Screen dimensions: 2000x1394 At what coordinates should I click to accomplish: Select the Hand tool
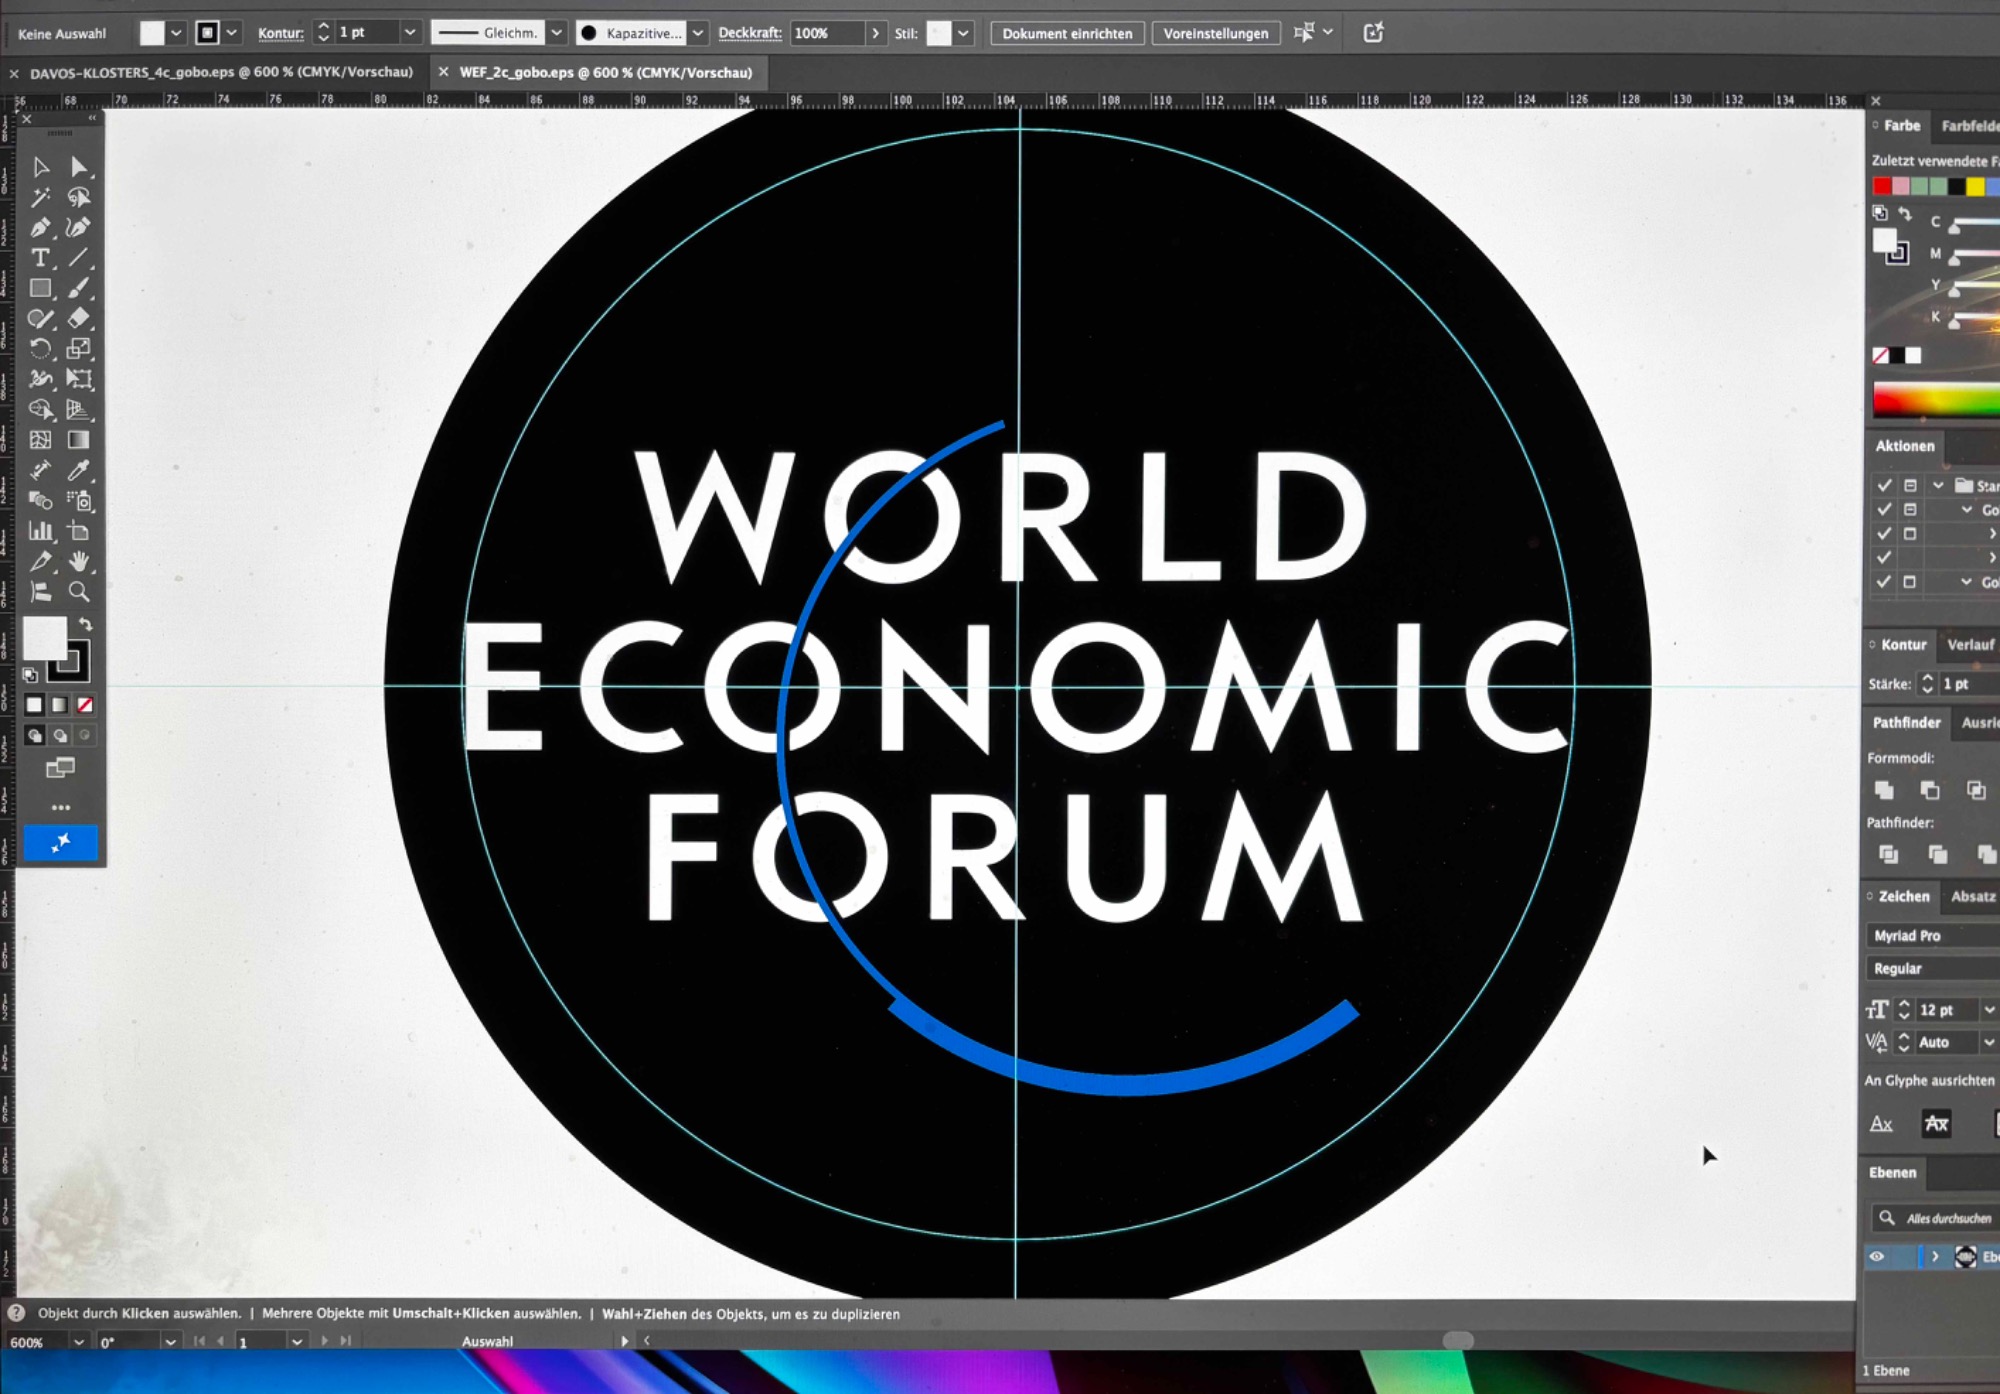tap(79, 561)
